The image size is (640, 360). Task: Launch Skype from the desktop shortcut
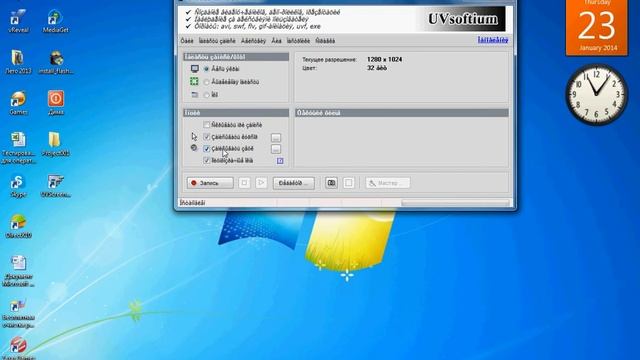point(18,186)
